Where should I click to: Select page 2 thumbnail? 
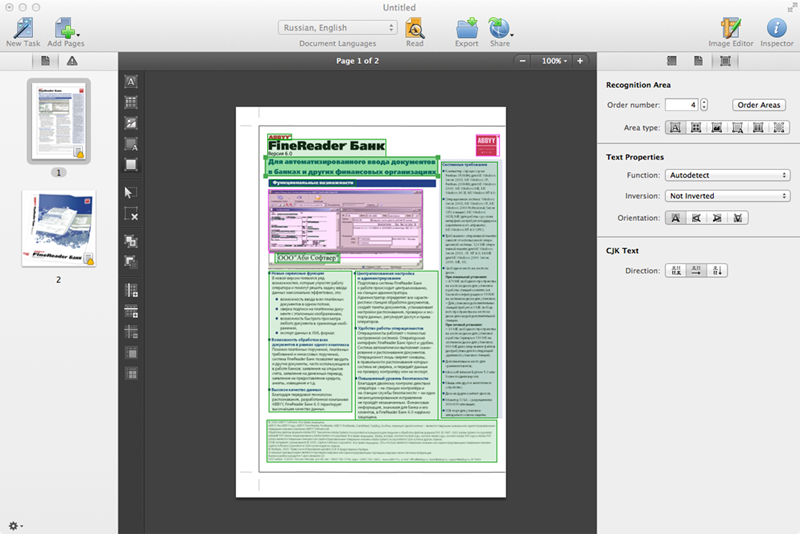[59, 228]
